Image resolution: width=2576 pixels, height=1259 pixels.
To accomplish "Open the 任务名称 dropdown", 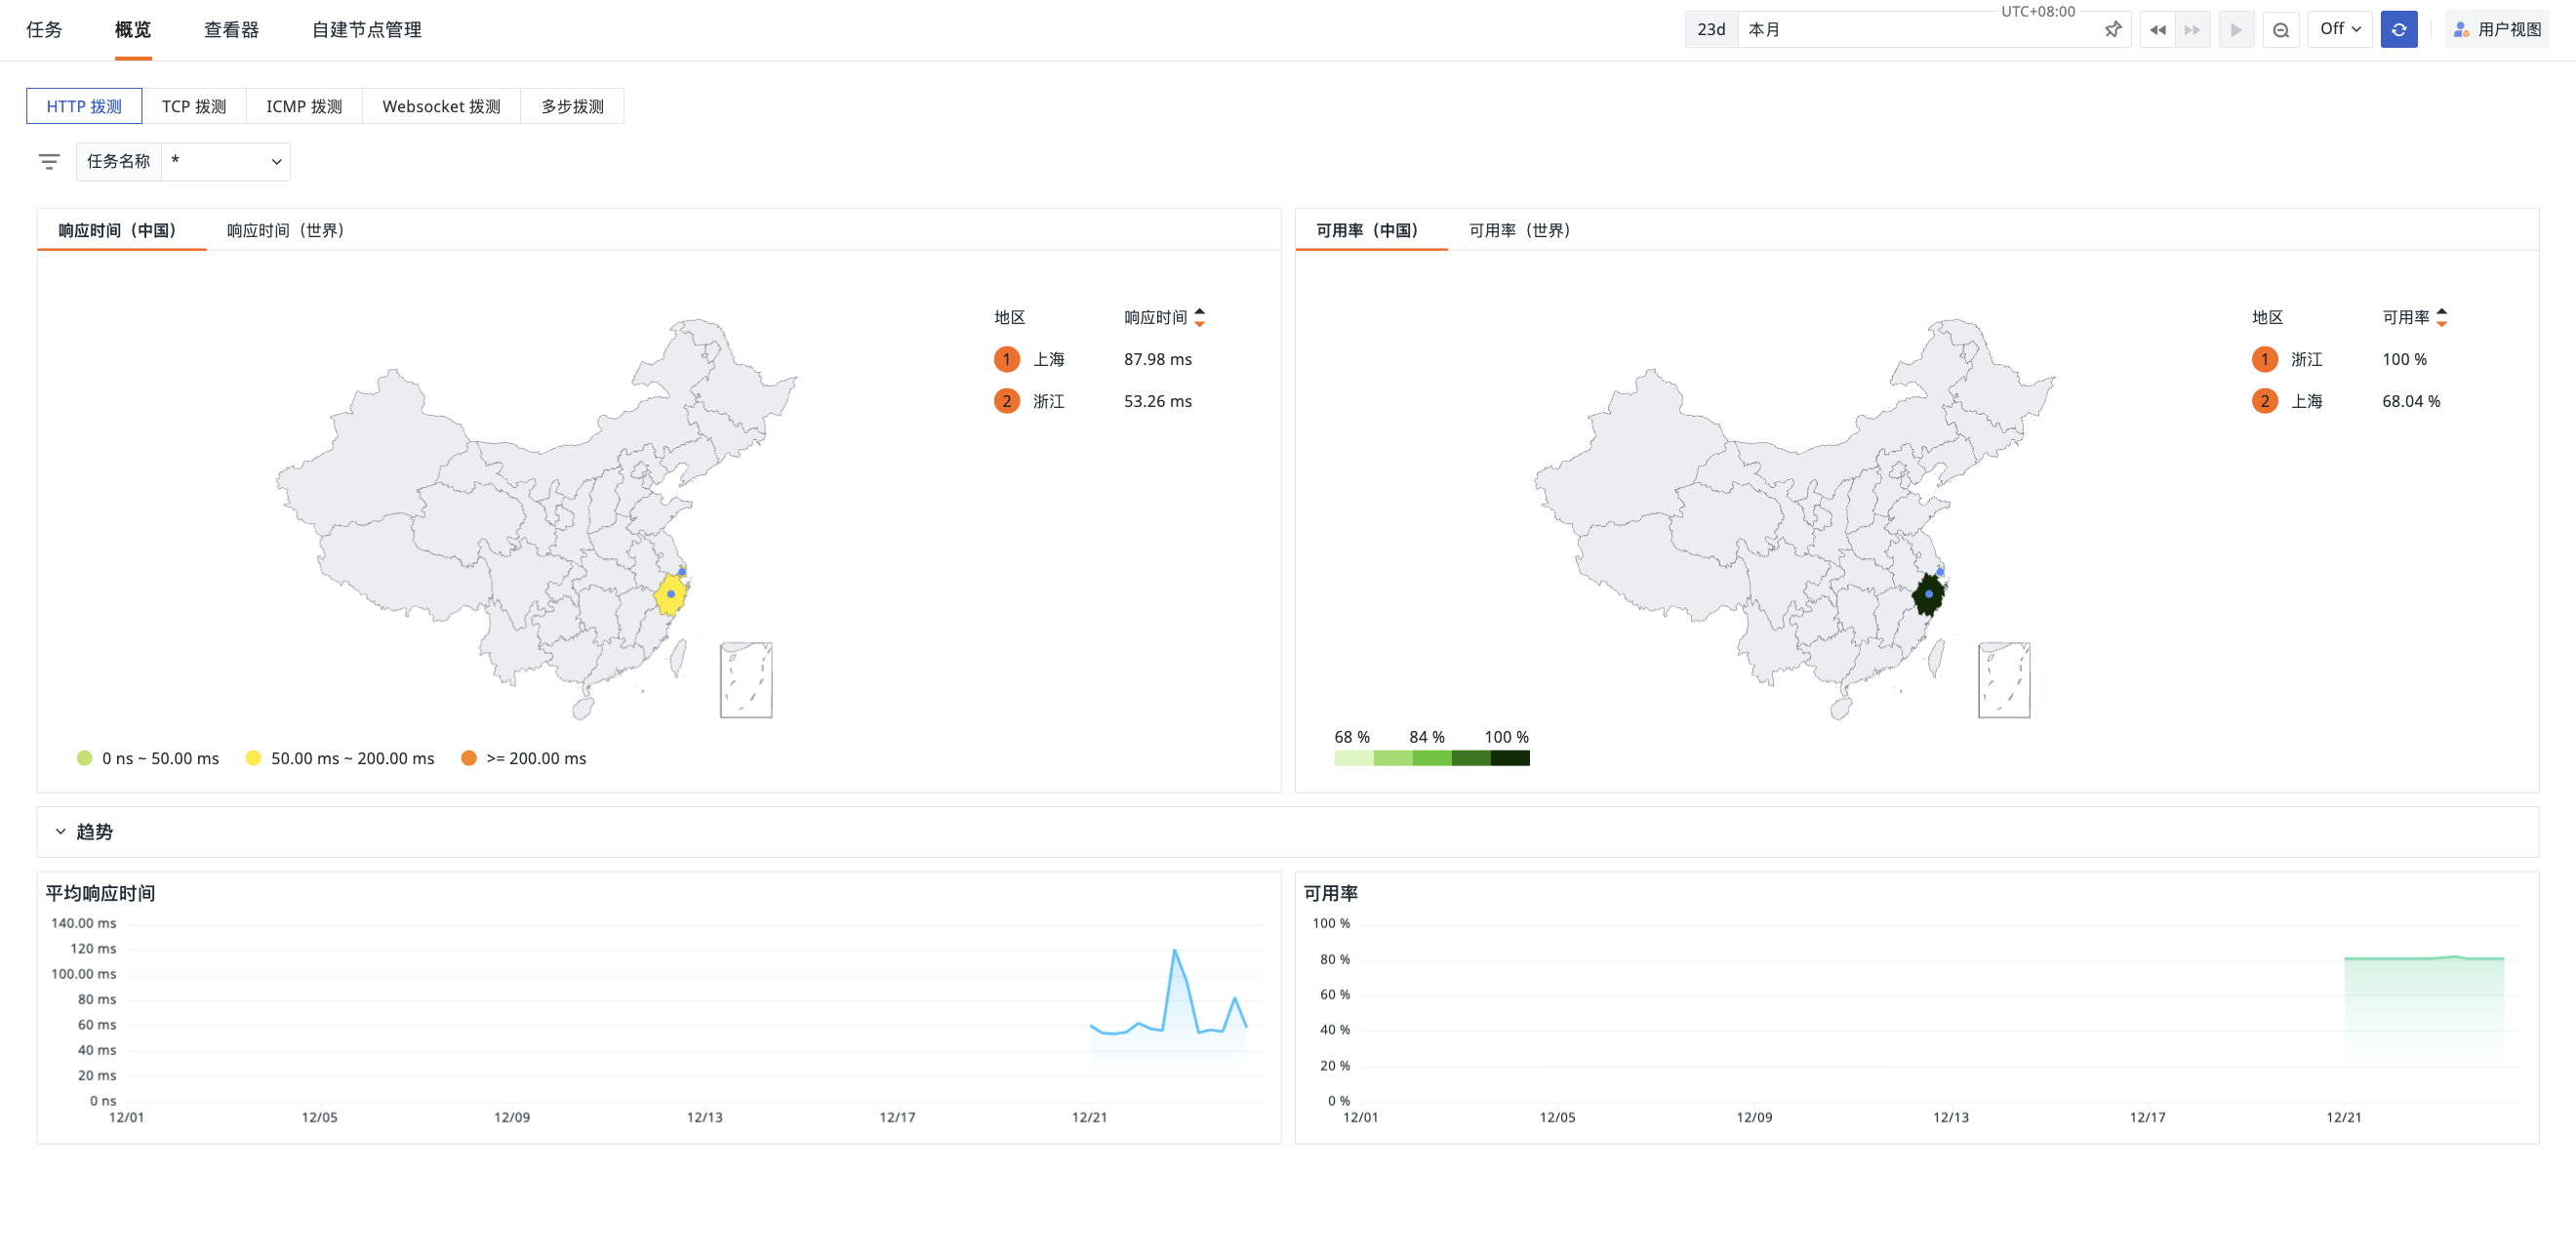I will (x=226, y=162).
